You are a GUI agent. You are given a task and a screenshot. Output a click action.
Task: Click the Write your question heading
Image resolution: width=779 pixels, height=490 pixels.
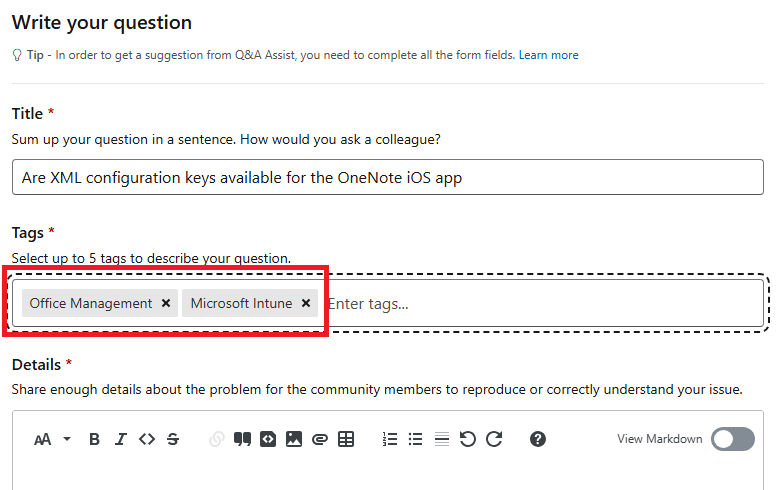[102, 23]
